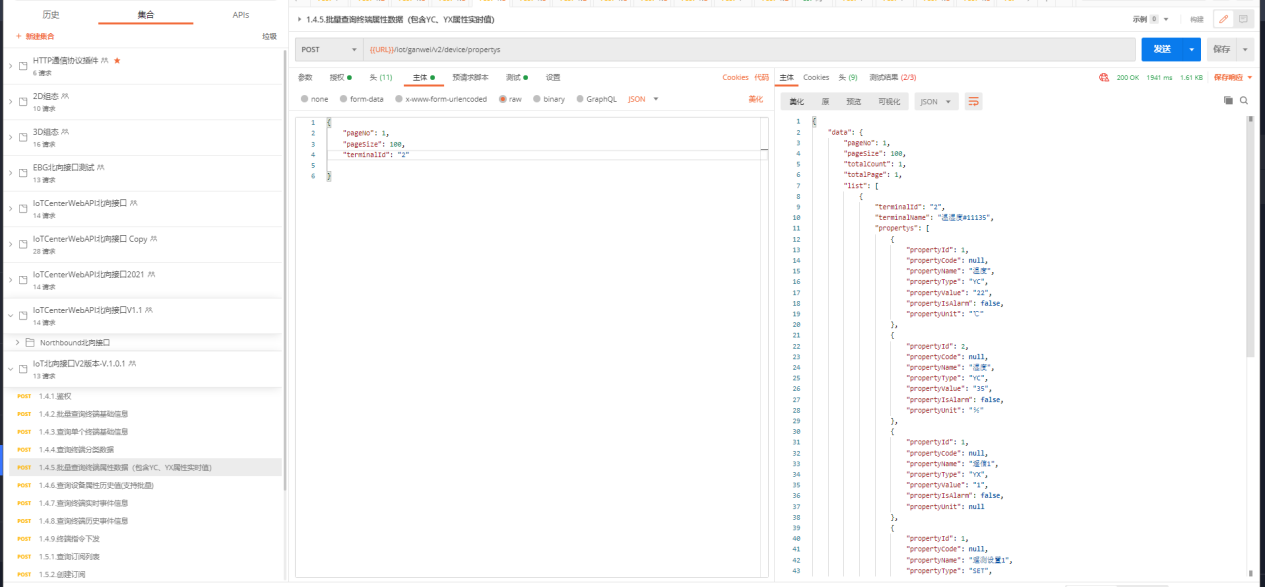1265x587 pixels.
Task: Open search in the response body
Action: [x=1244, y=101]
